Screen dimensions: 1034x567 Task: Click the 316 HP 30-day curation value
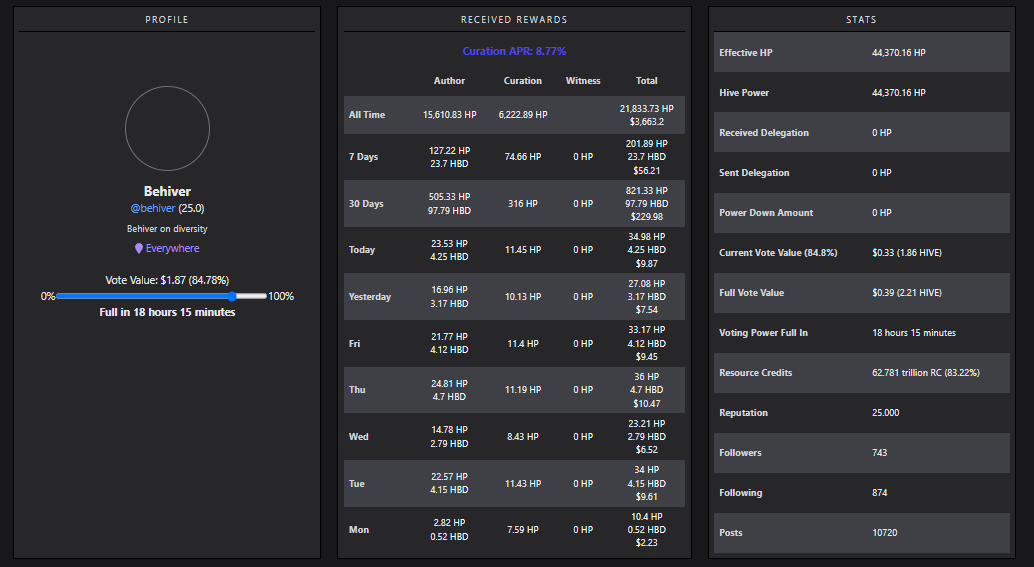pyautogui.click(x=523, y=204)
